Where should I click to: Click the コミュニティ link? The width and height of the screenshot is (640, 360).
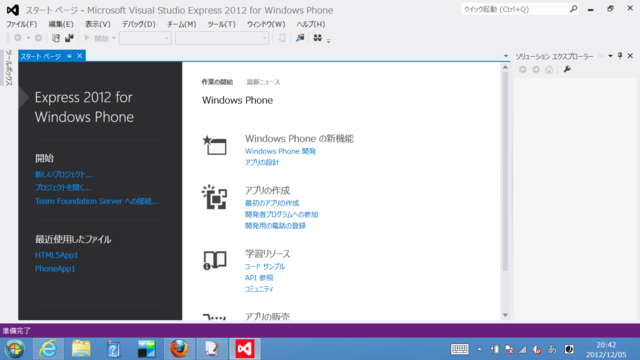259,289
